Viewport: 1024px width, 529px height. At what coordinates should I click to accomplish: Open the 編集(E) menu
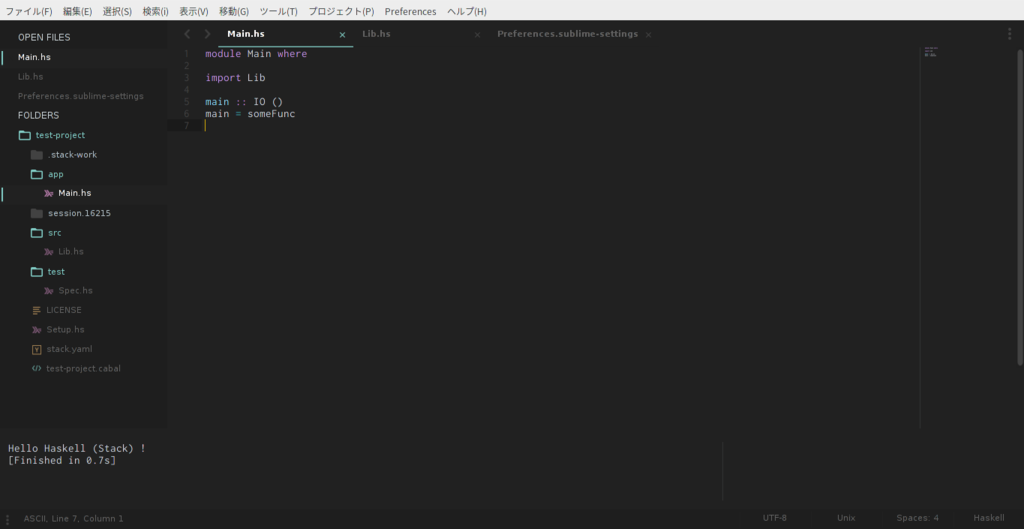pyautogui.click(x=78, y=12)
